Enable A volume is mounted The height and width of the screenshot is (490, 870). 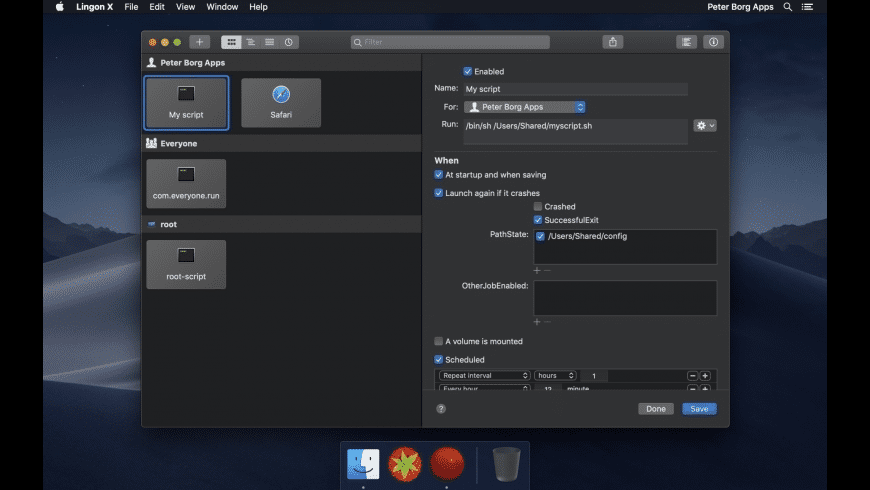[x=439, y=341]
